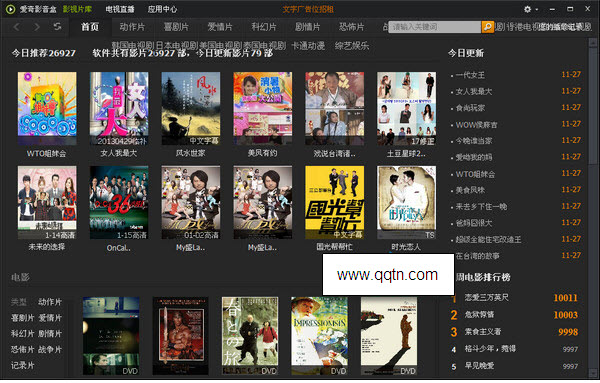Click 在台湾的故事 in today's updates
The width and height of the screenshot is (600, 383).
pyautogui.click(x=477, y=256)
